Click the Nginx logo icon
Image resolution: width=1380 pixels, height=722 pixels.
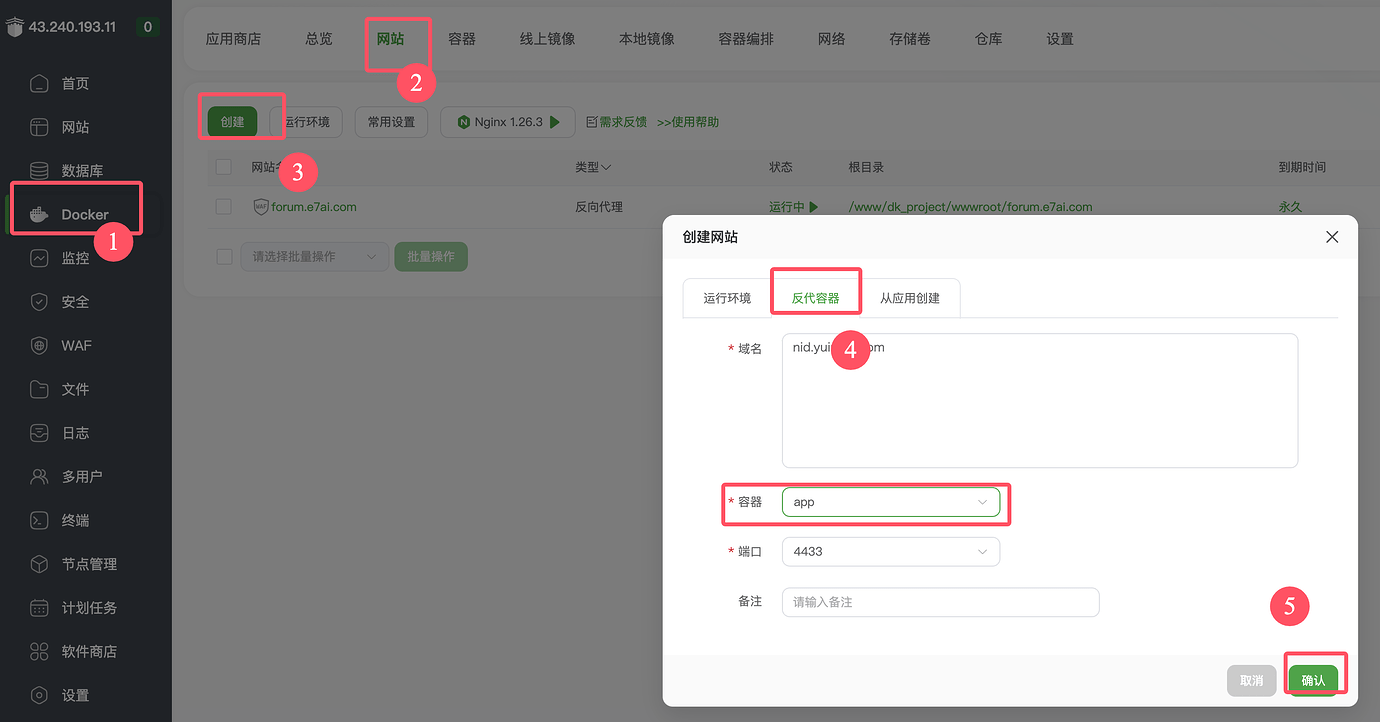[x=463, y=122]
